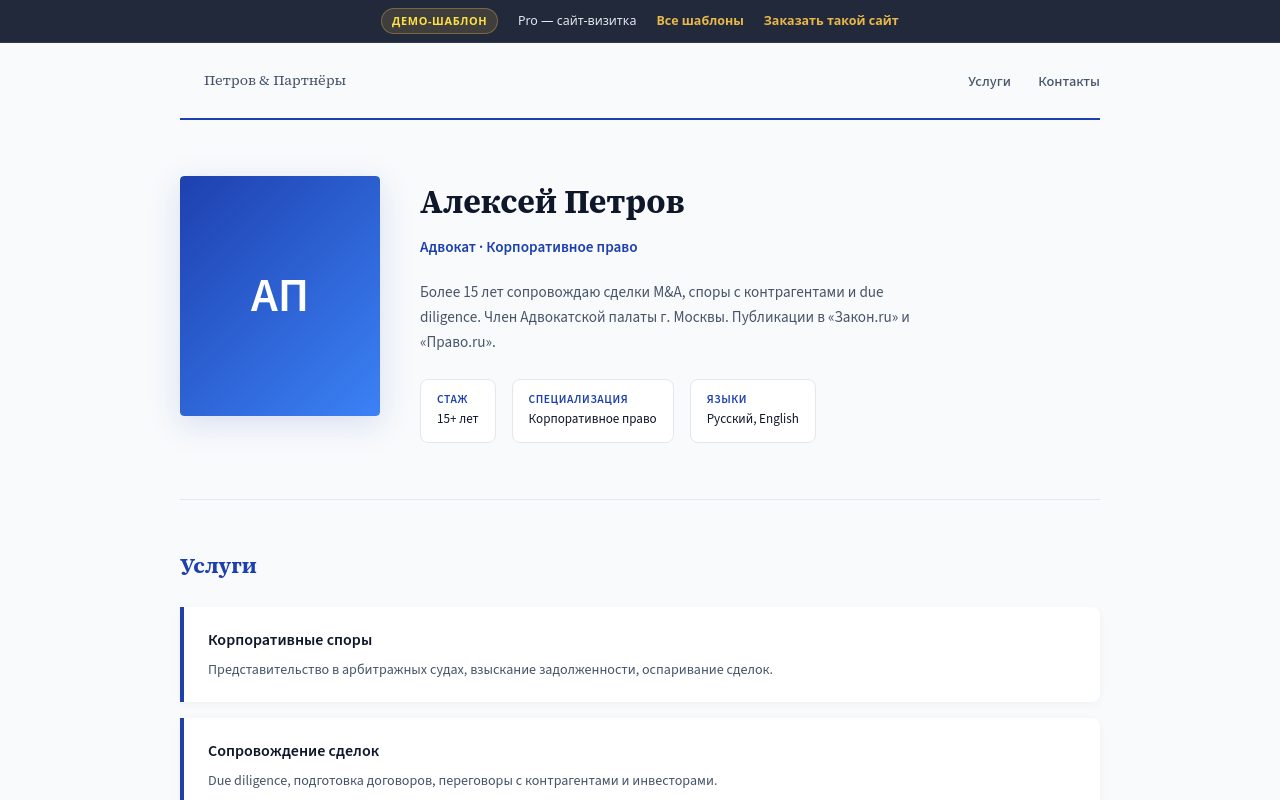
Task: Click the Услуги section heading
Action: point(218,566)
